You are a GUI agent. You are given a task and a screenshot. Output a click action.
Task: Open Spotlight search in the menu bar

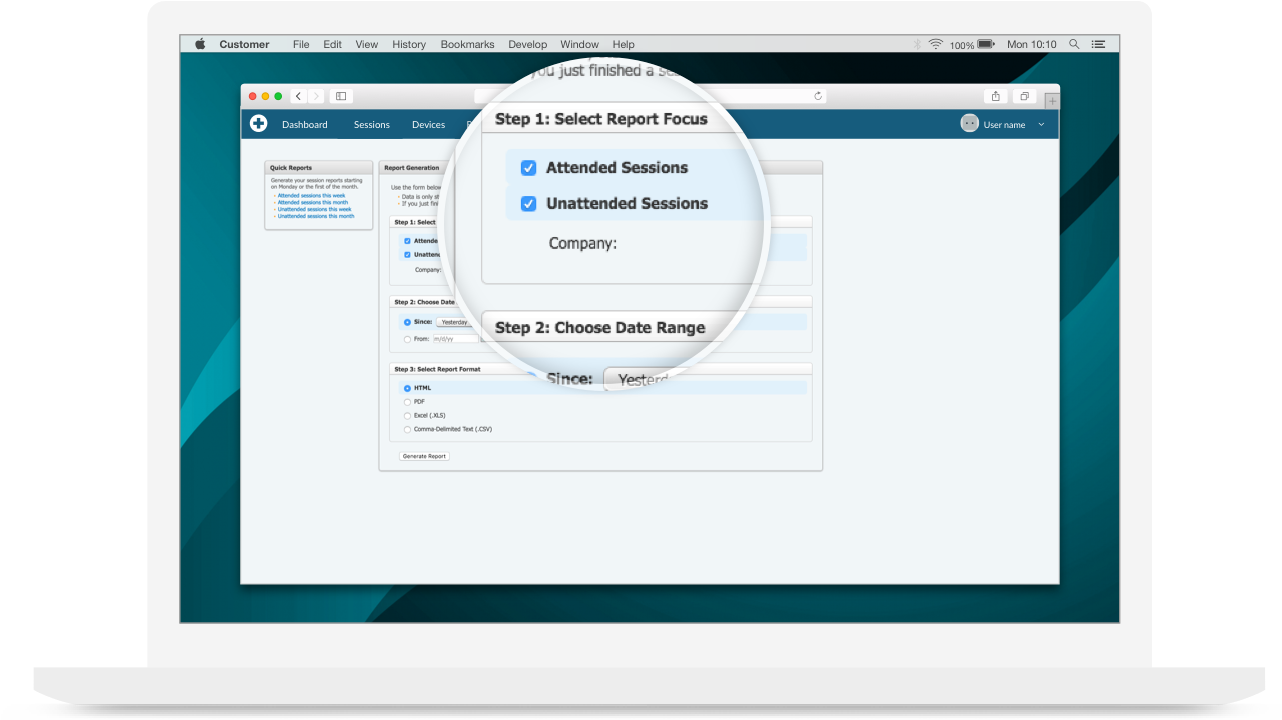(x=1074, y=44)
